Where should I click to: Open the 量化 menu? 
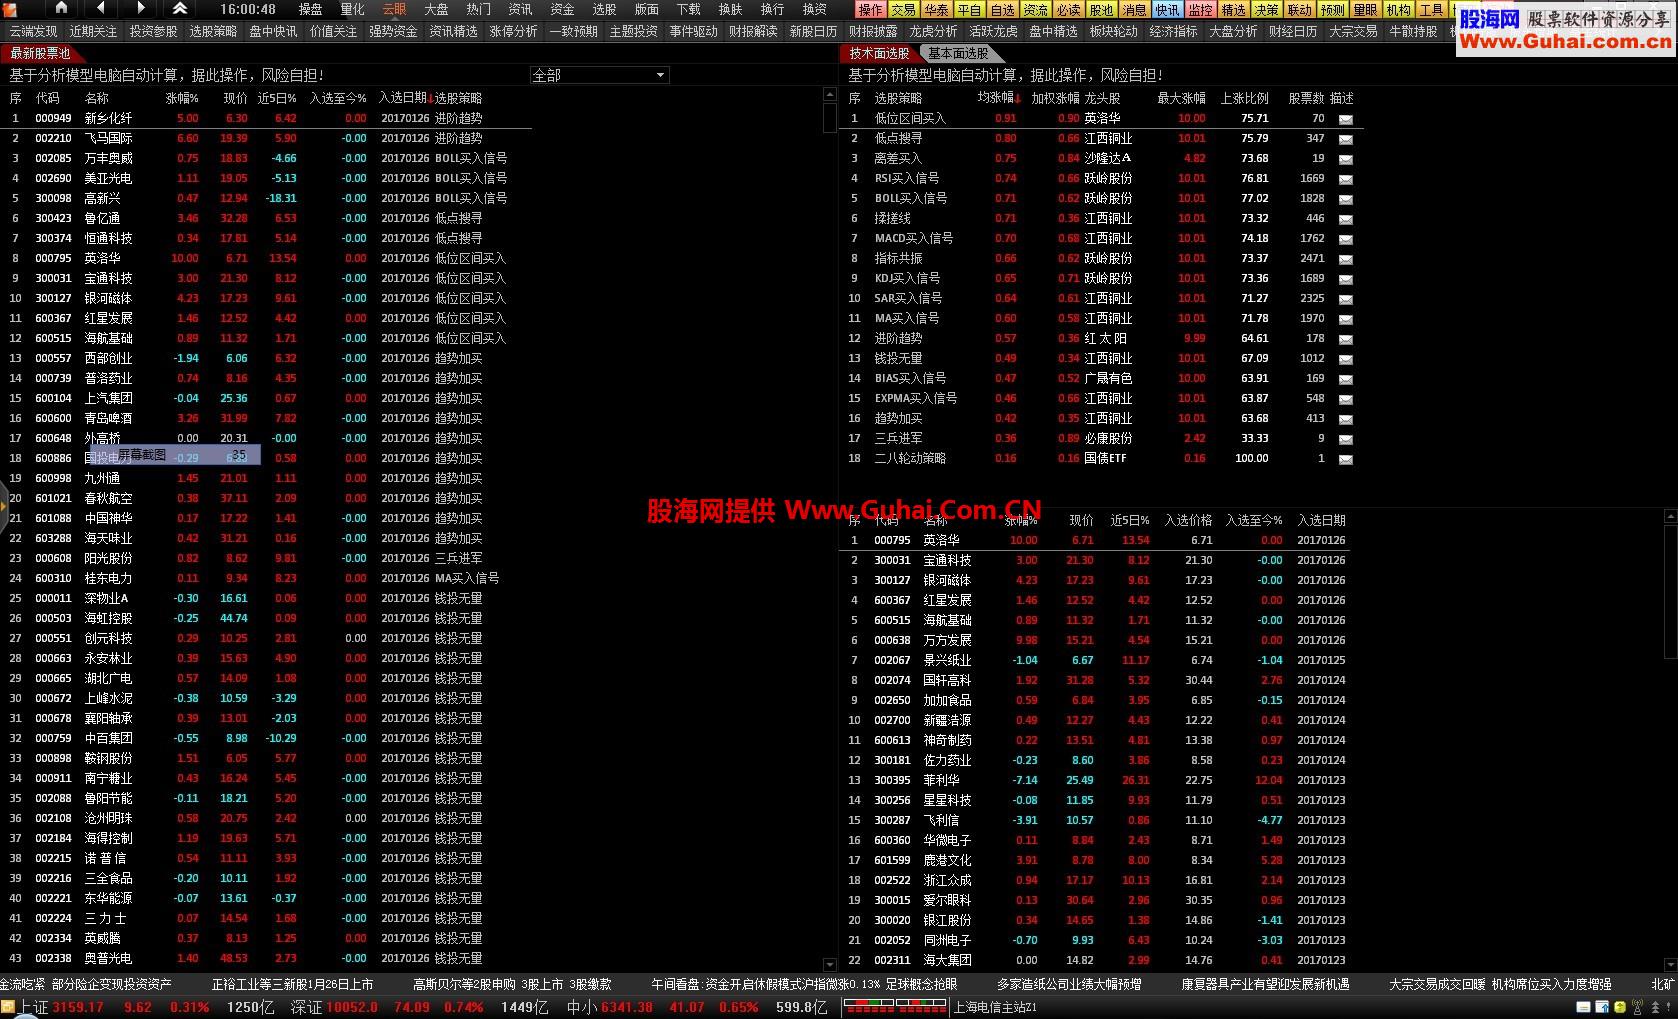pyautogui.click(x=352, y=9)
